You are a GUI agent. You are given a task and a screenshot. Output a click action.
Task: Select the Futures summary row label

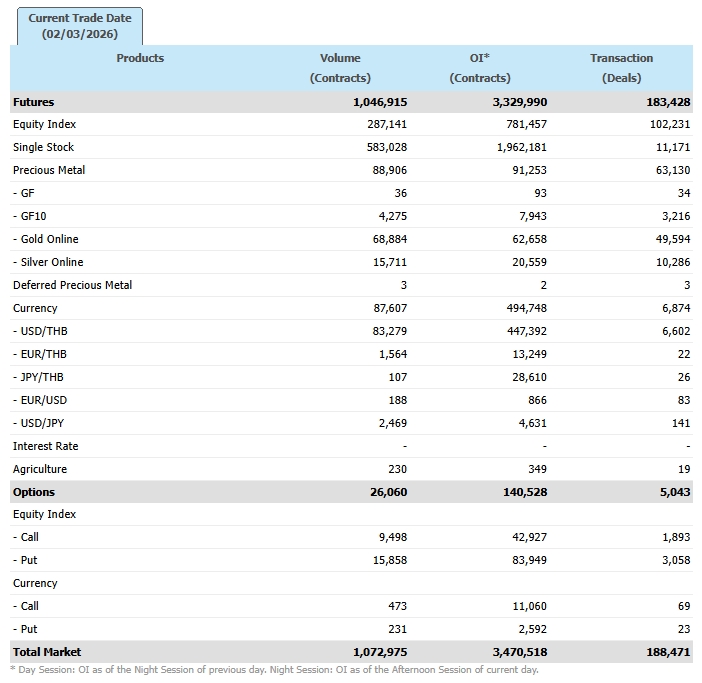point(34,102)
